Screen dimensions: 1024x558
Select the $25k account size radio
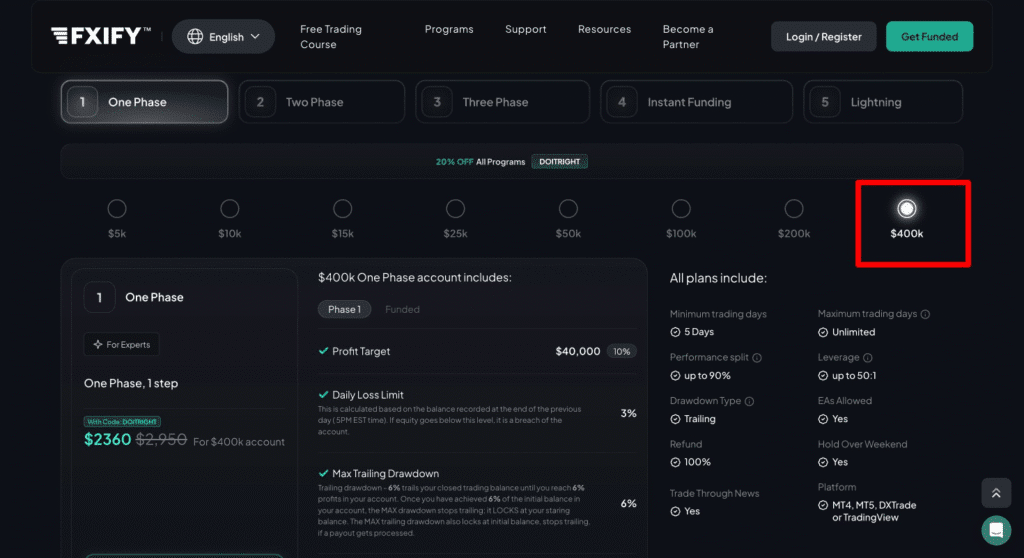(455, 209)
